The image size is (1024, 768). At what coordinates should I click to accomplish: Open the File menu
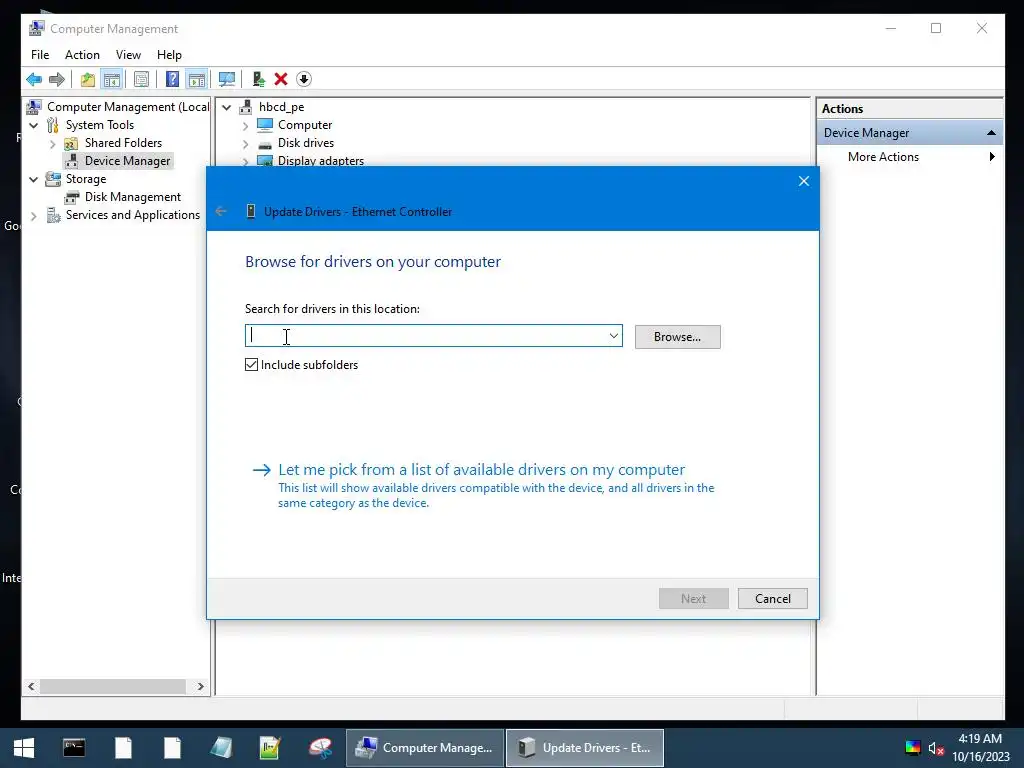tap(40, 55)
